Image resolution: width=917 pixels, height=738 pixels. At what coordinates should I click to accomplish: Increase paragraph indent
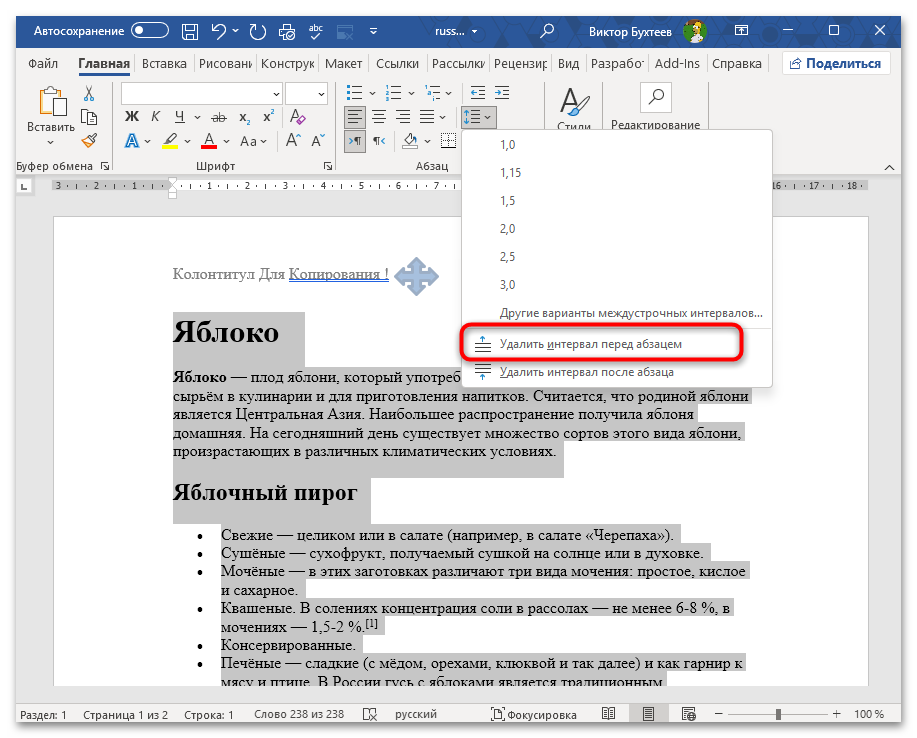(x=502, y=92)
